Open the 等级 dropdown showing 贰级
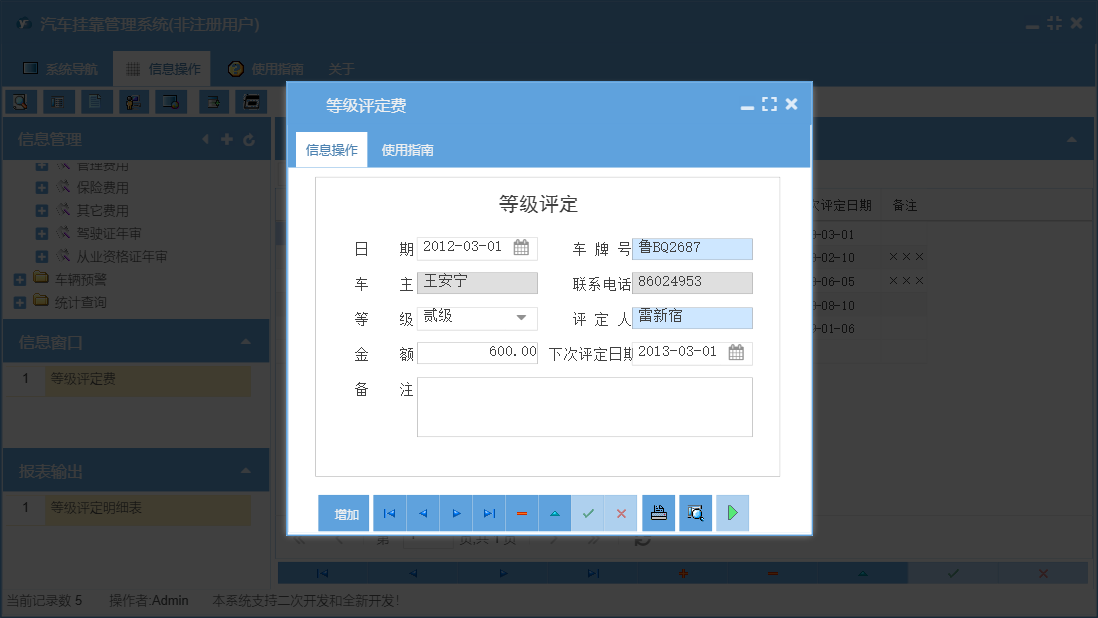The image size is (1098, 618). [521, 317]
